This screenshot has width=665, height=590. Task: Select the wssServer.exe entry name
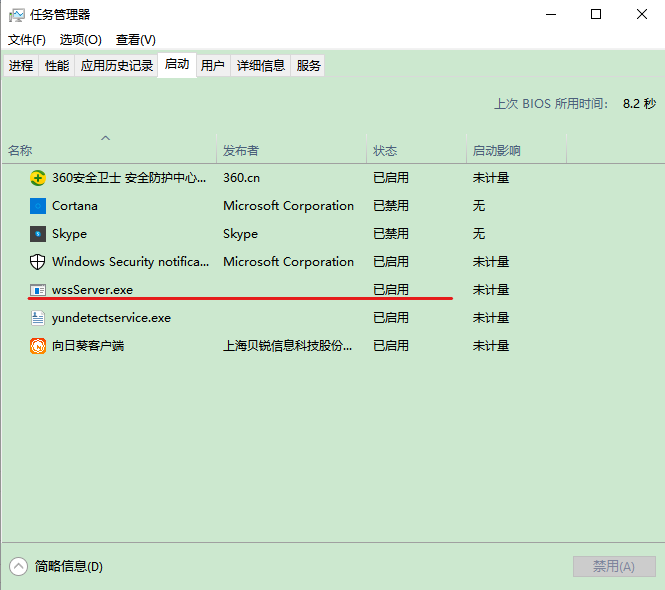(92, 290)
